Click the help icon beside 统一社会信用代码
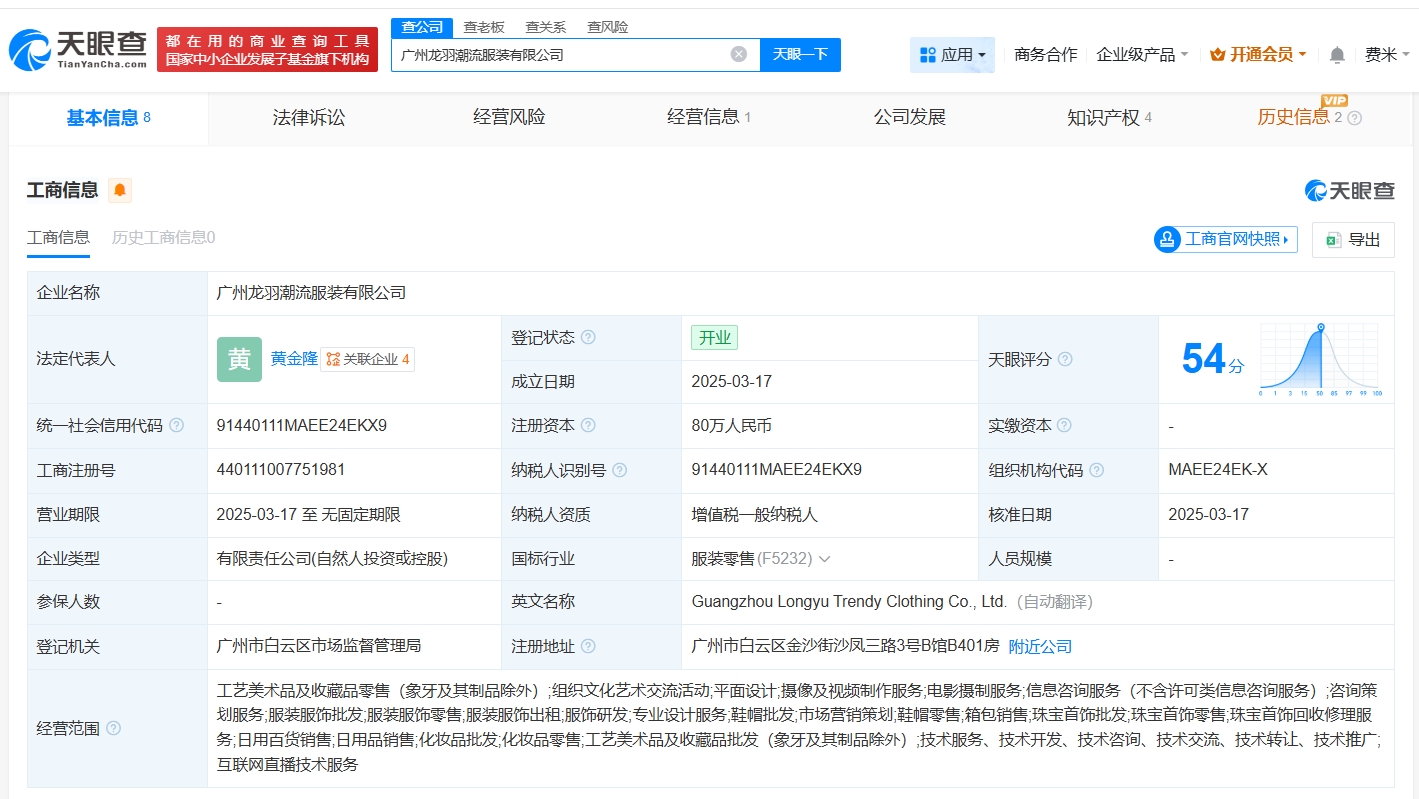 pos(177,426)
